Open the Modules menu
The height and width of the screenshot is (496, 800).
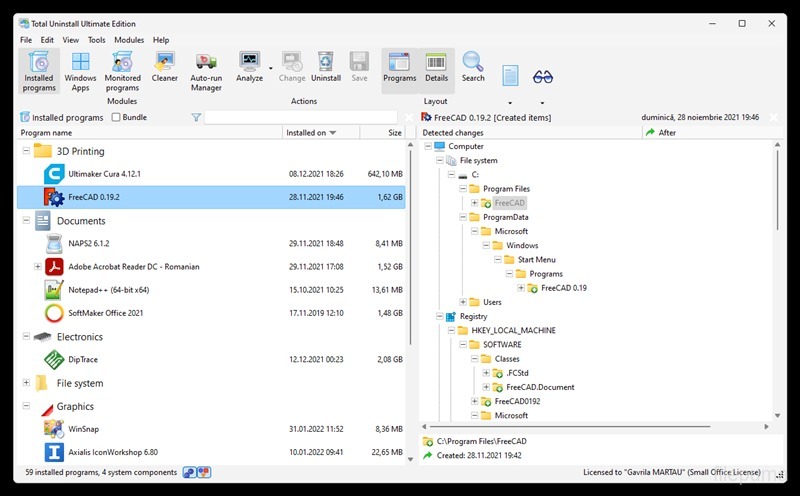[129, 40]
